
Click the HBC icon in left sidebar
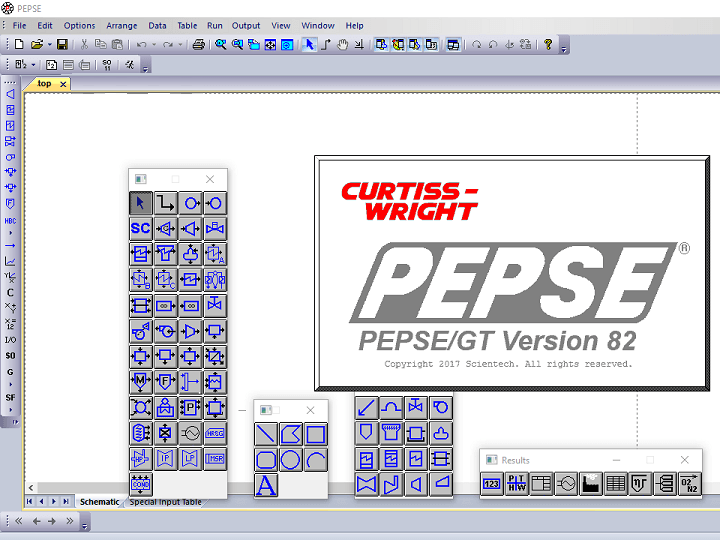(x=10, y=221)
